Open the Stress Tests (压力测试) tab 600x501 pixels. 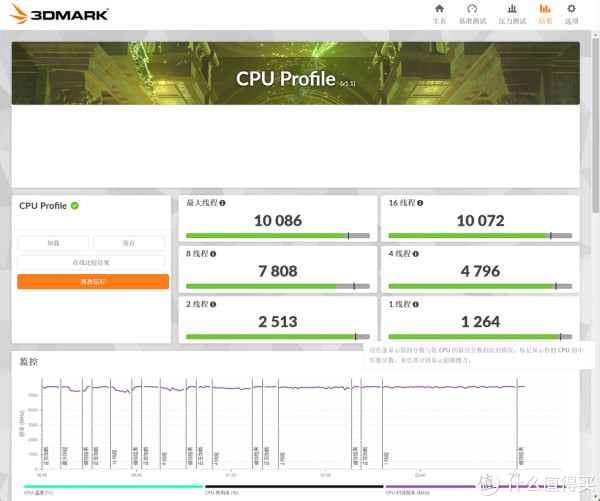pyautogui.click(x=512, y=14)
